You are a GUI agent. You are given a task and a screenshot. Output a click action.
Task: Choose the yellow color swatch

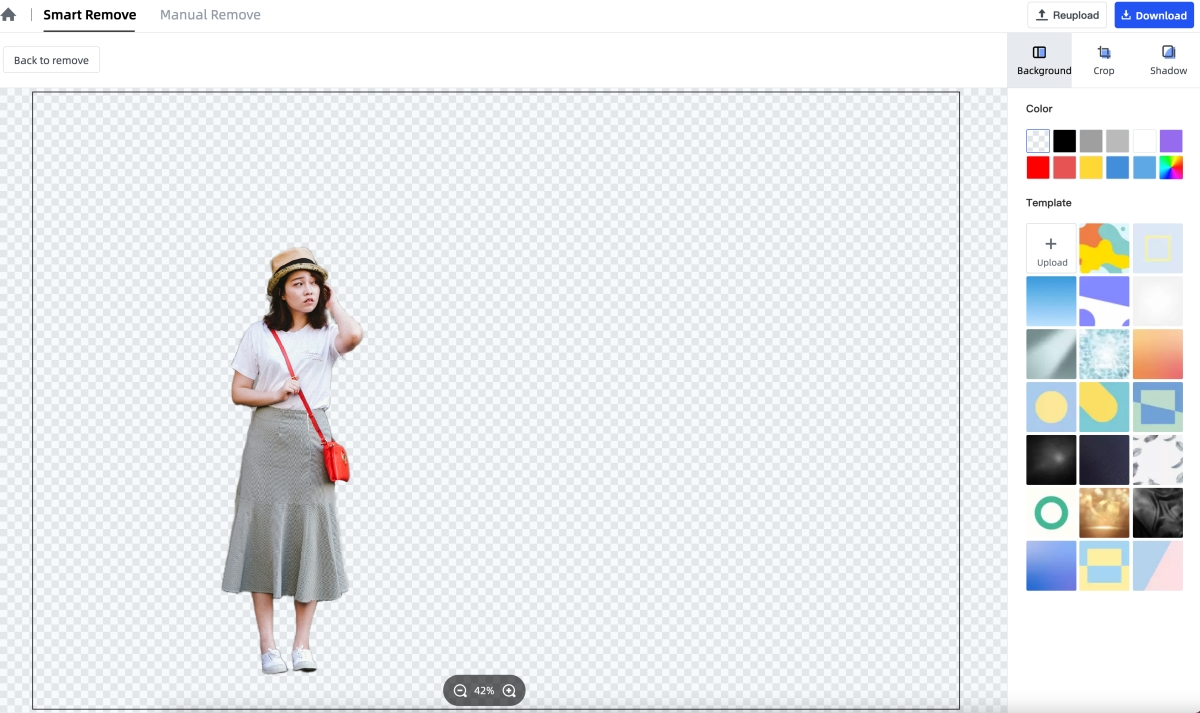pyautogui.click(x=1091, y=168)
